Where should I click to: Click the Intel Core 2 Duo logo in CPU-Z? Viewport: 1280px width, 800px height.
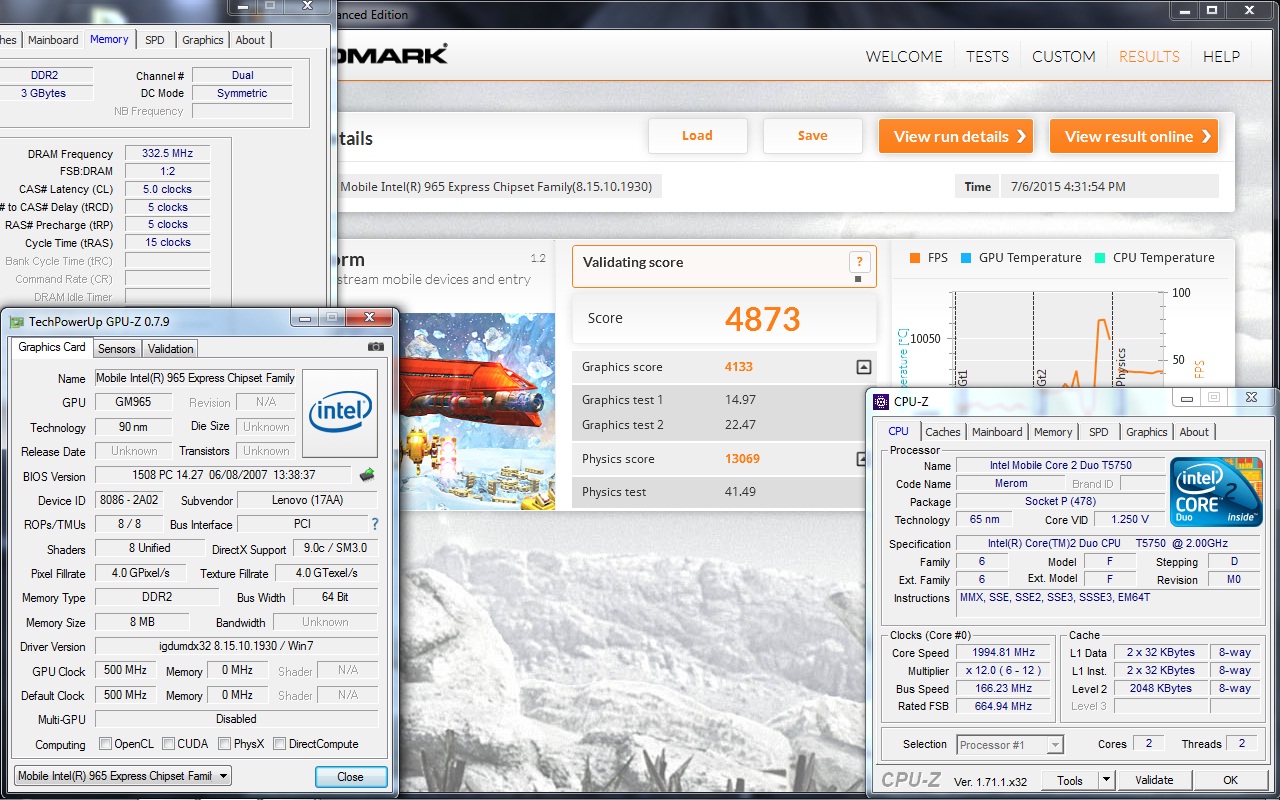tap(1217, 492)
